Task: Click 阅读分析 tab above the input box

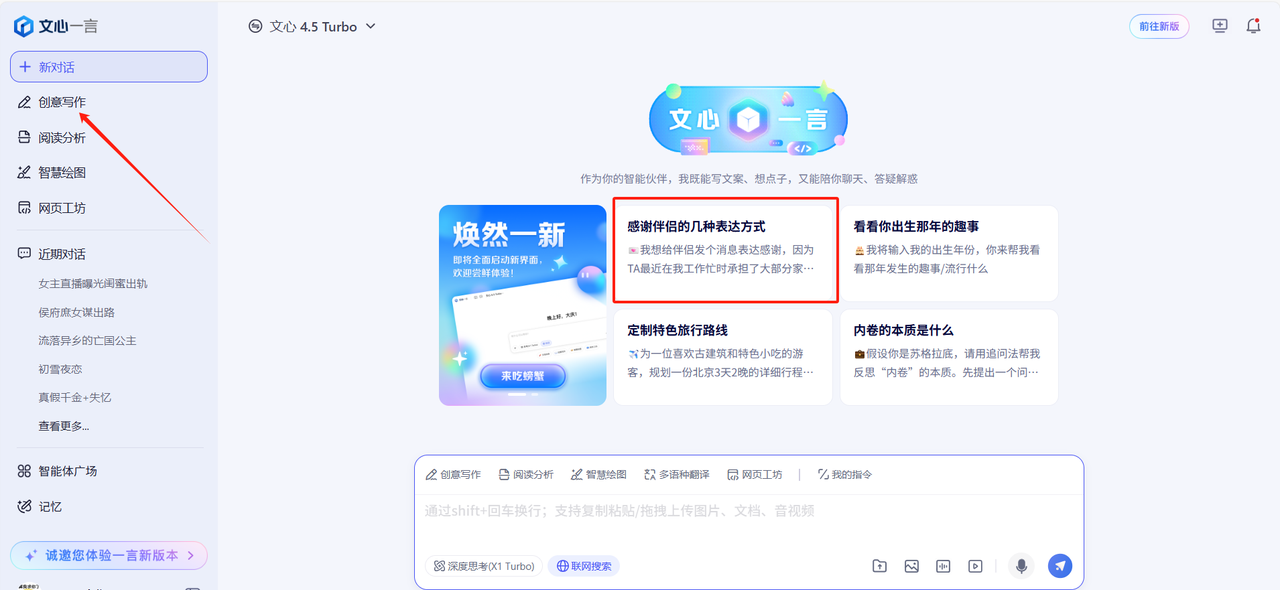Action: (526, 475)
